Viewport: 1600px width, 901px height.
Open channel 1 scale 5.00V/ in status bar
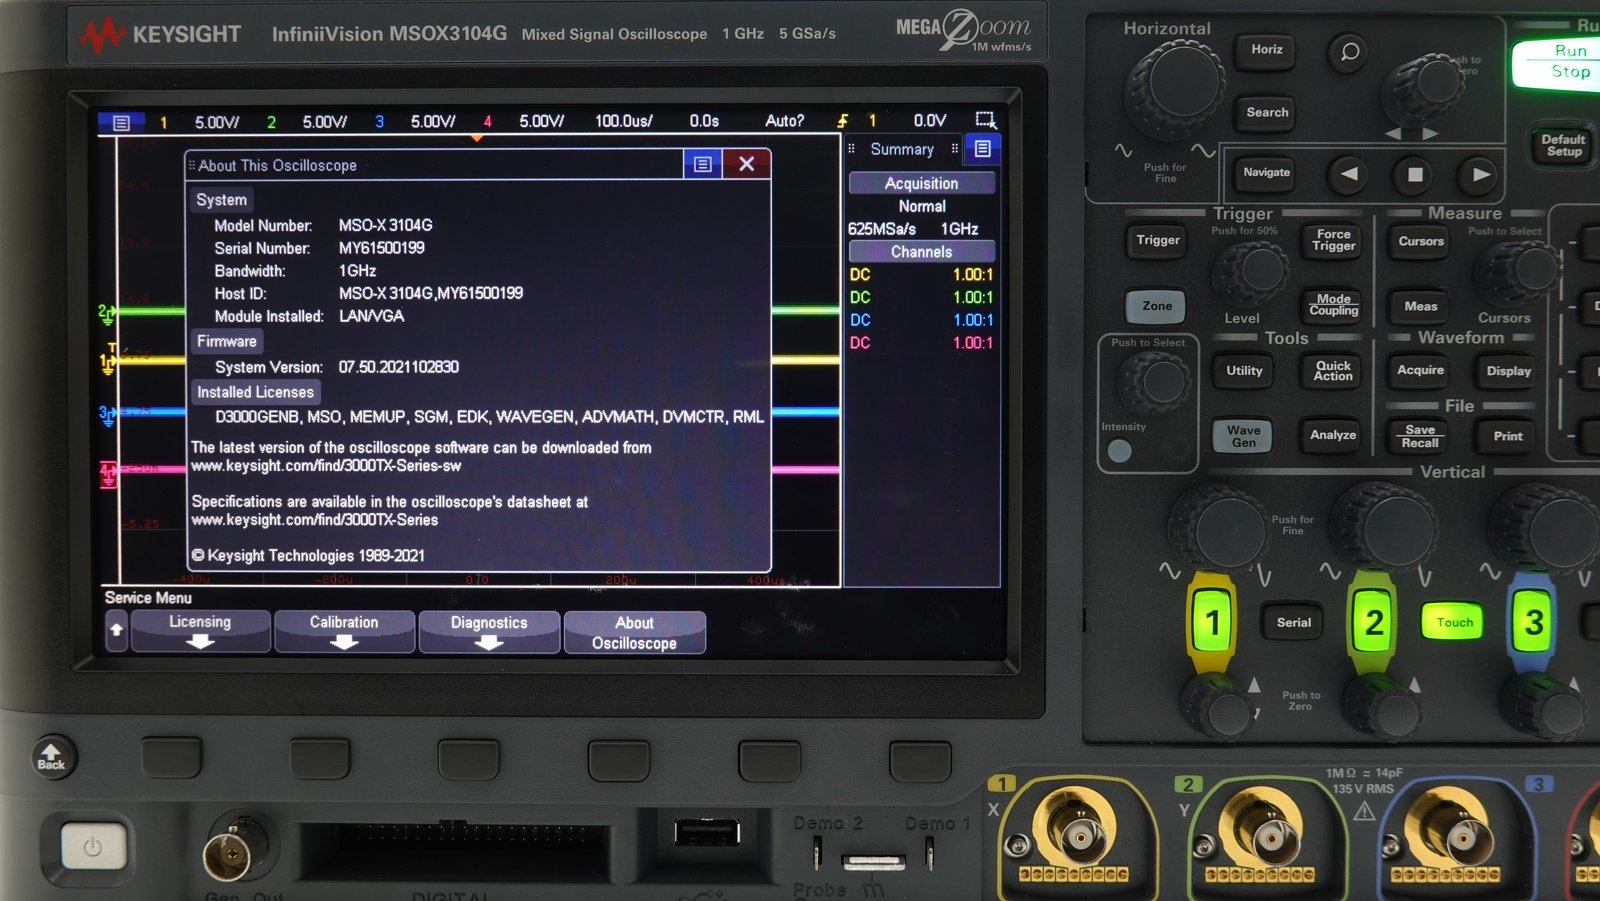pos(217,122)
